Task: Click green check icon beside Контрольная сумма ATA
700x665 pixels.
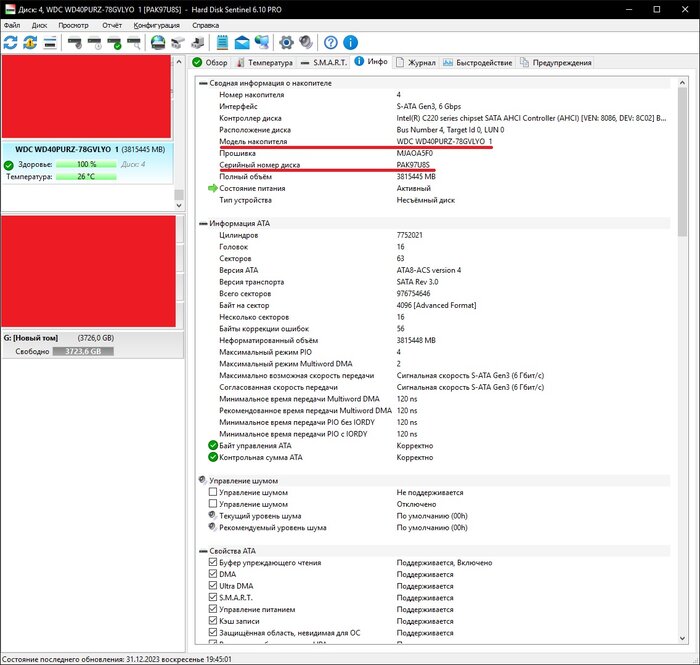Action: tap(213, 457)
